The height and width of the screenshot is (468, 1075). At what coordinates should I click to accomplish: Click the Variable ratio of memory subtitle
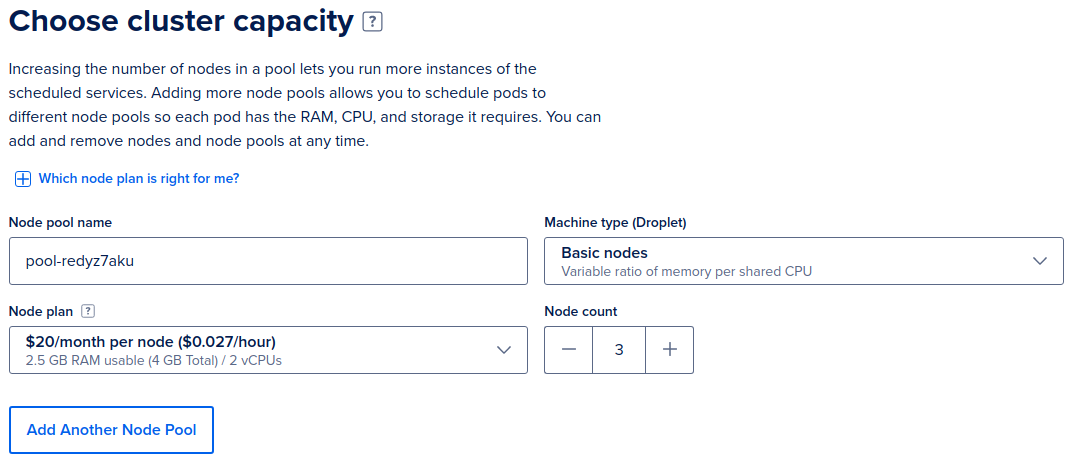[x=686, y=271]
